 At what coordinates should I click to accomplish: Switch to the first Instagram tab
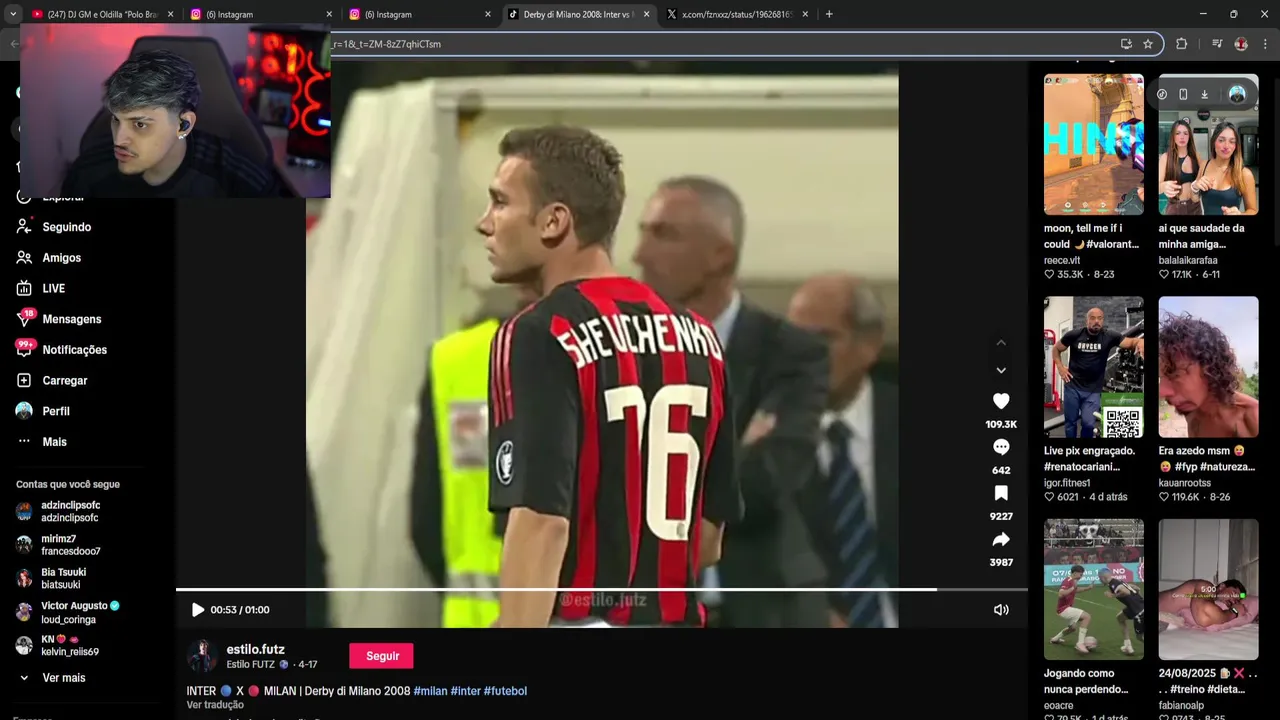[x=260, y=14]
